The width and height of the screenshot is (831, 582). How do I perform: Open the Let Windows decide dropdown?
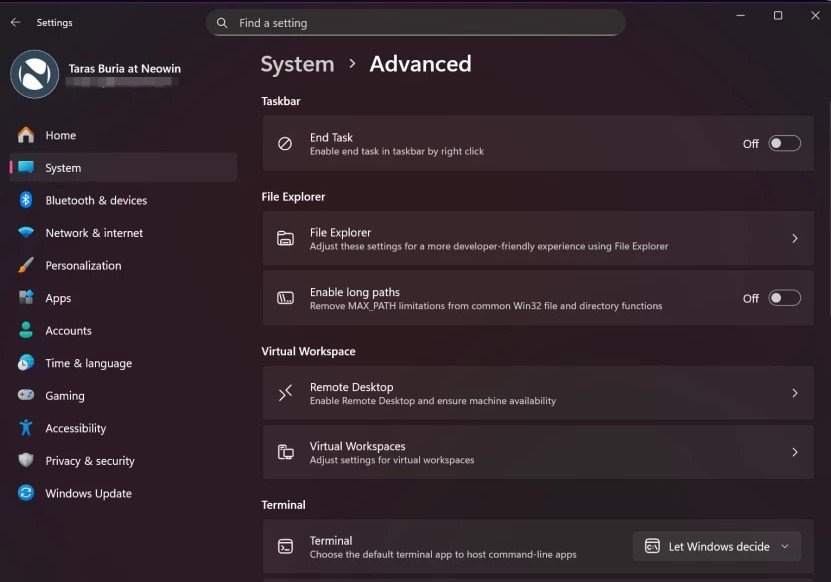pyautogui.click(x=717, y=546)
